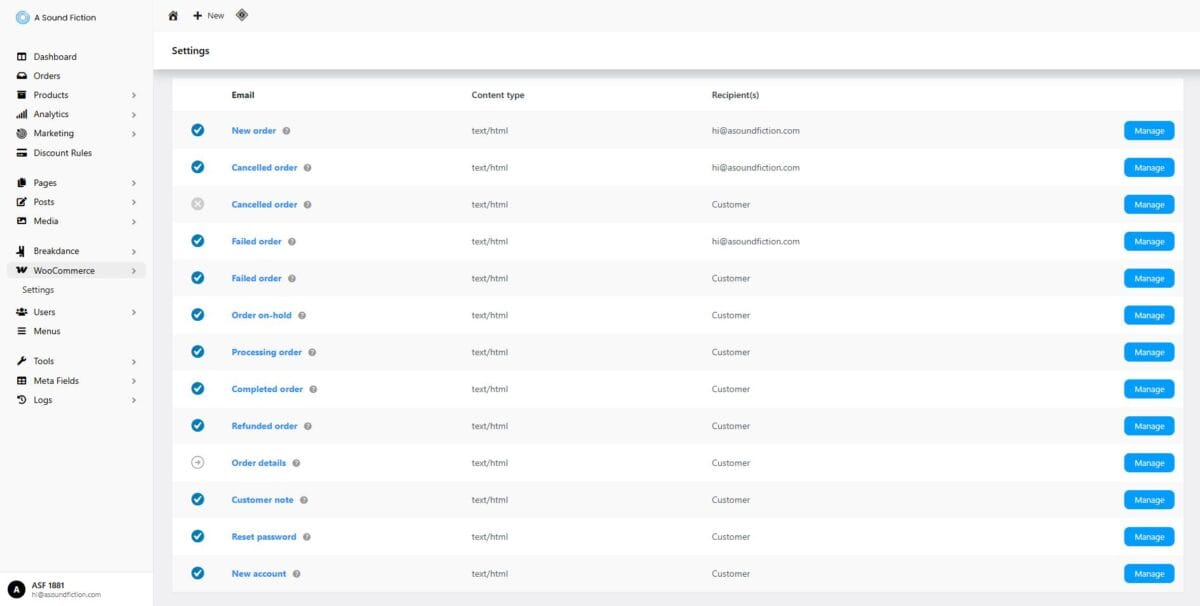
Task: Click Manage for the Completed order email
Action: point(1148,388)
